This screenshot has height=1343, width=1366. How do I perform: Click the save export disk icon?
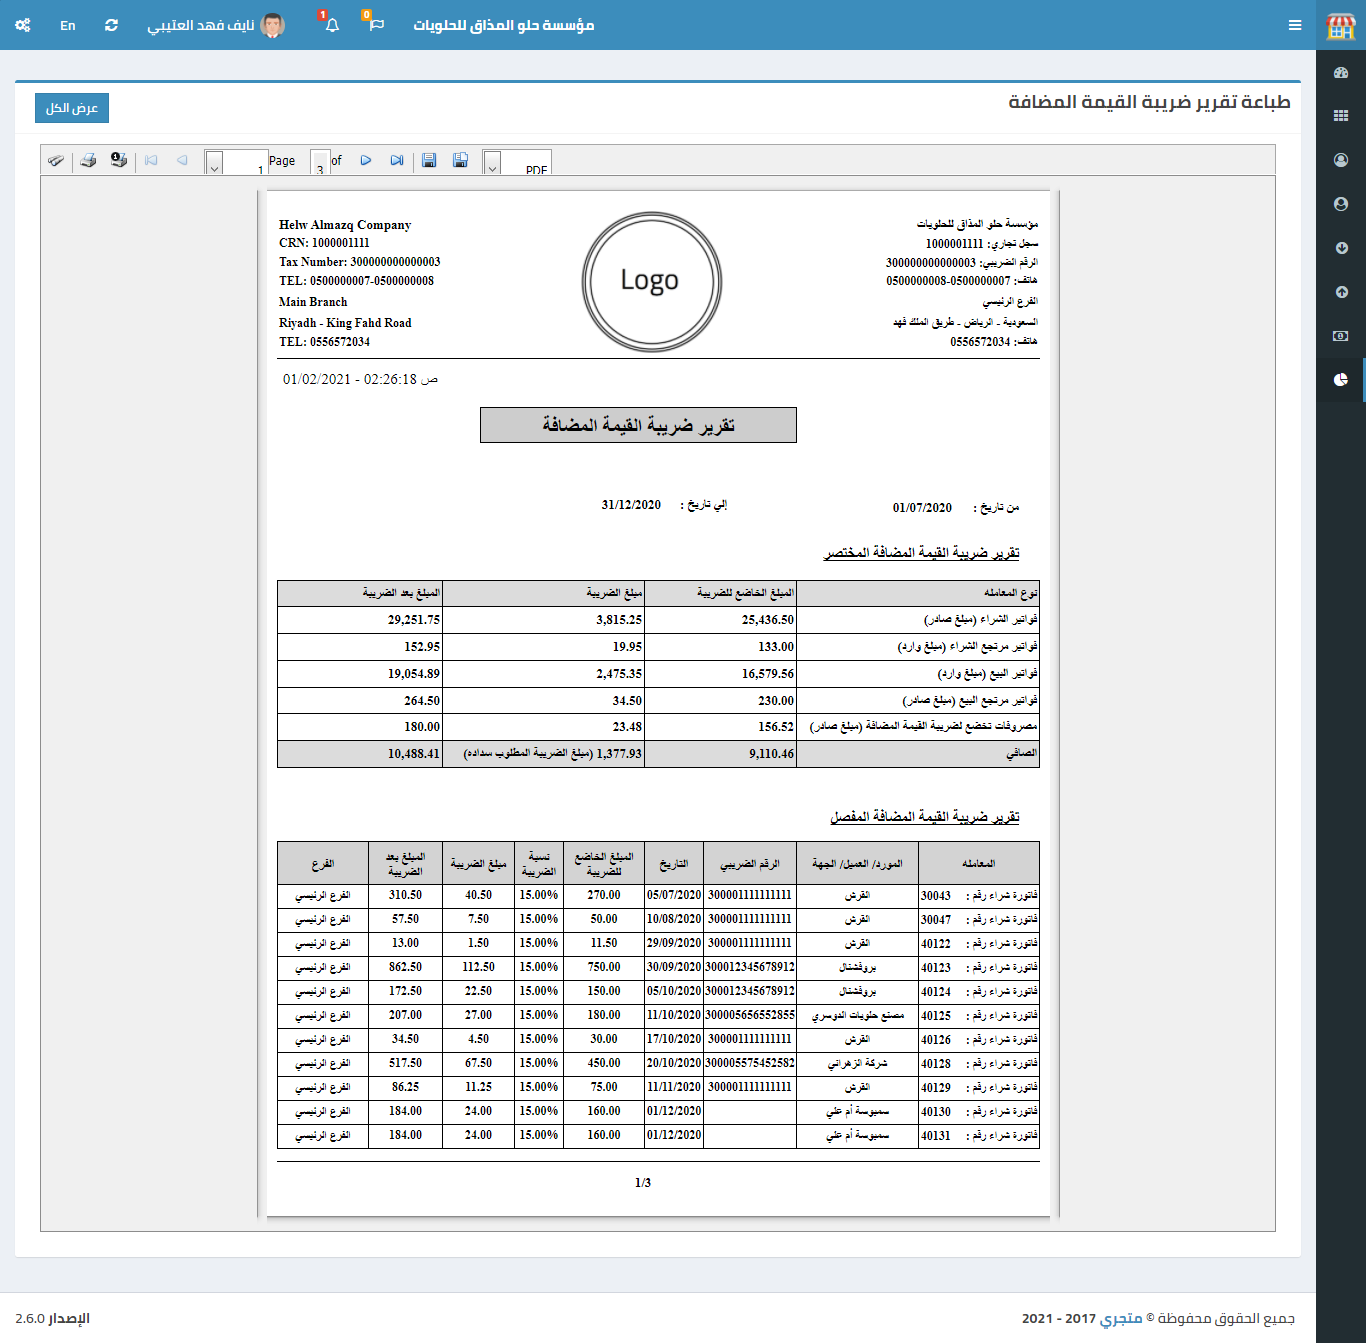(x=429, y=160)
